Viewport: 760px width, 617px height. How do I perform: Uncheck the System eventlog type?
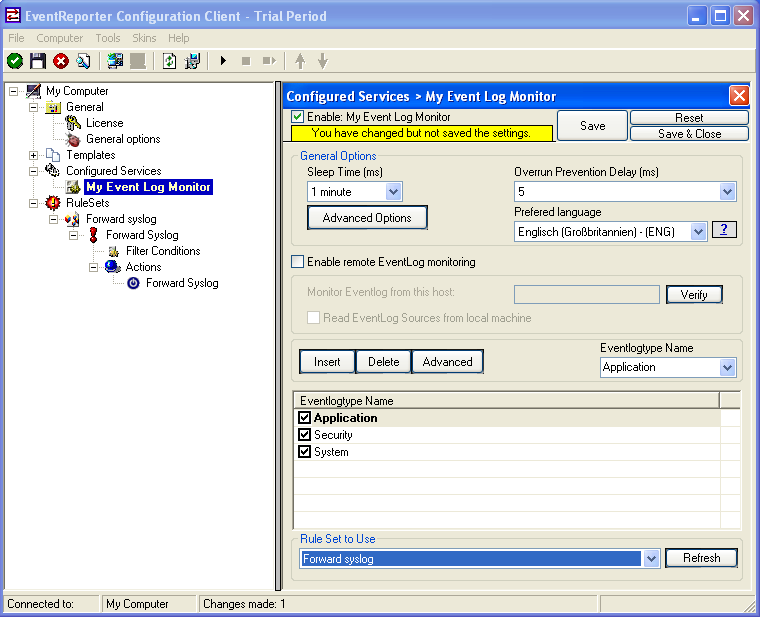(304, 452)
